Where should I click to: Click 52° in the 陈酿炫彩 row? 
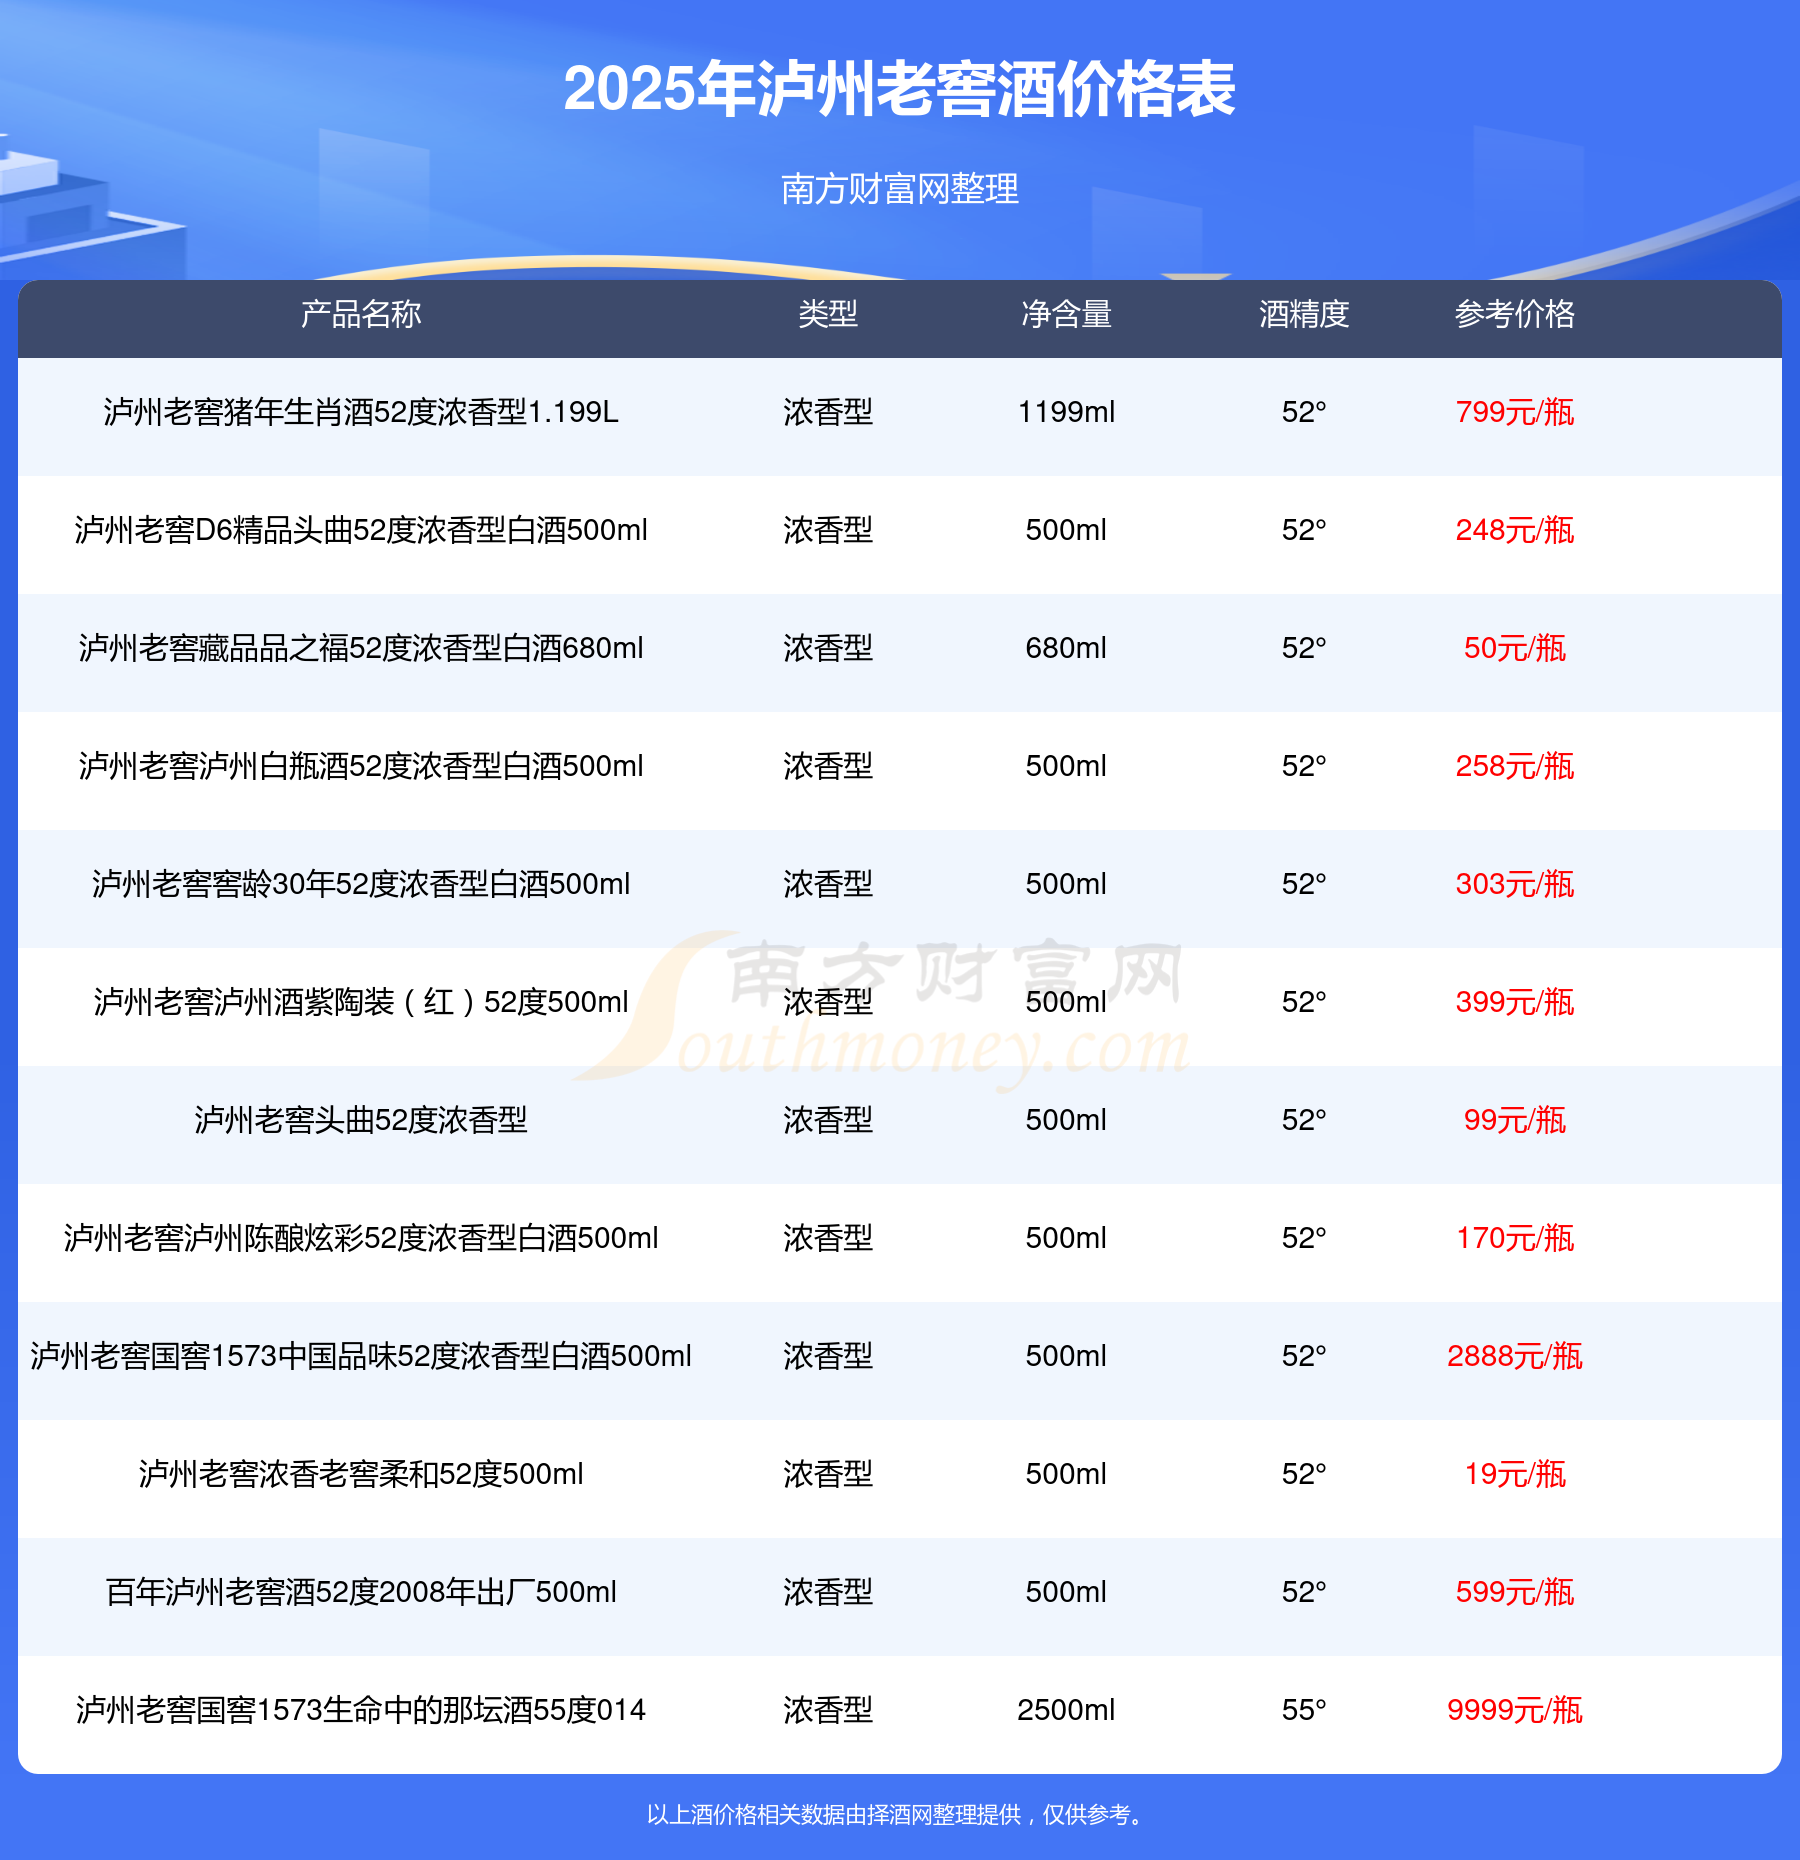(x=1304, y=1238)
